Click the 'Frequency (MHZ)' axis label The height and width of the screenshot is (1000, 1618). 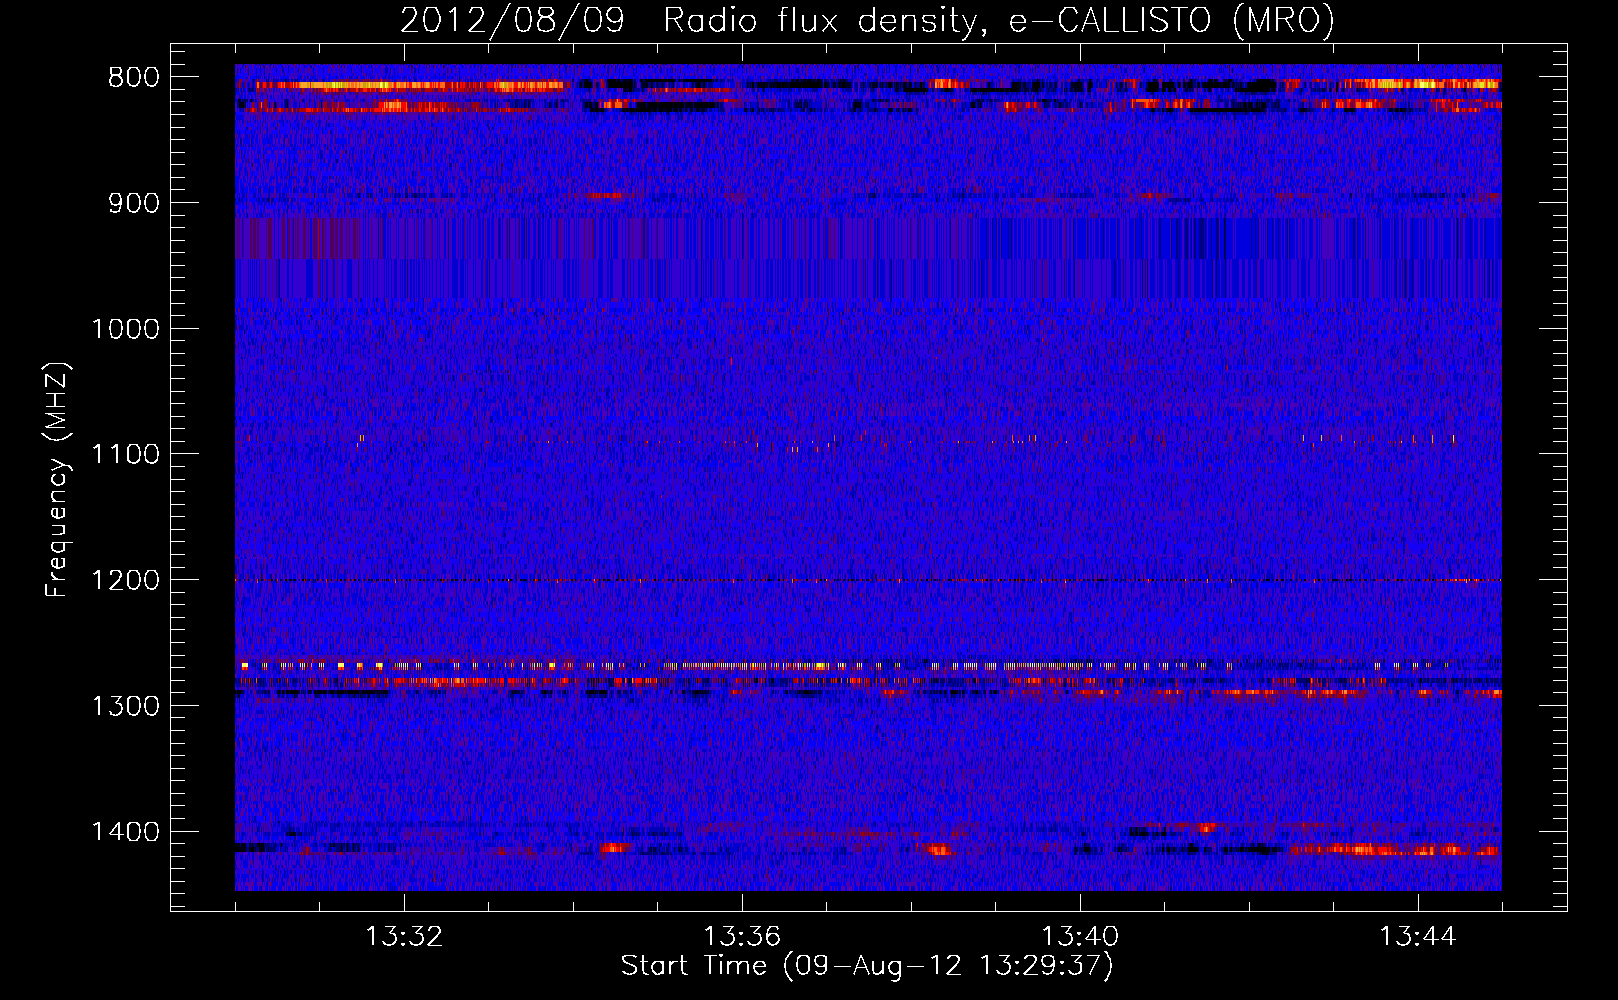[56, 479]
